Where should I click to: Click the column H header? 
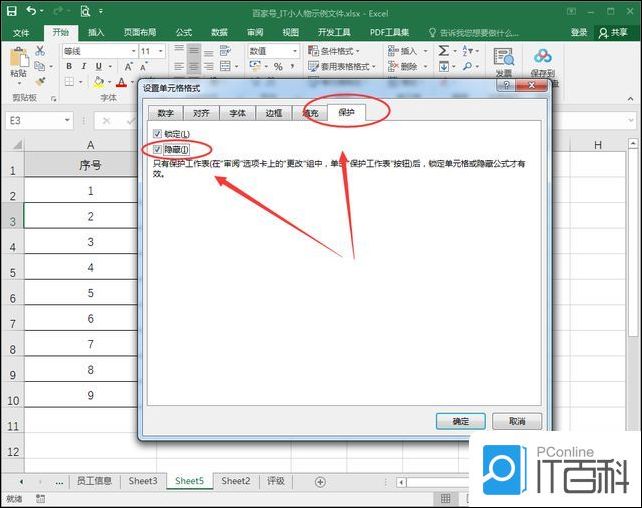pos(598,144)
